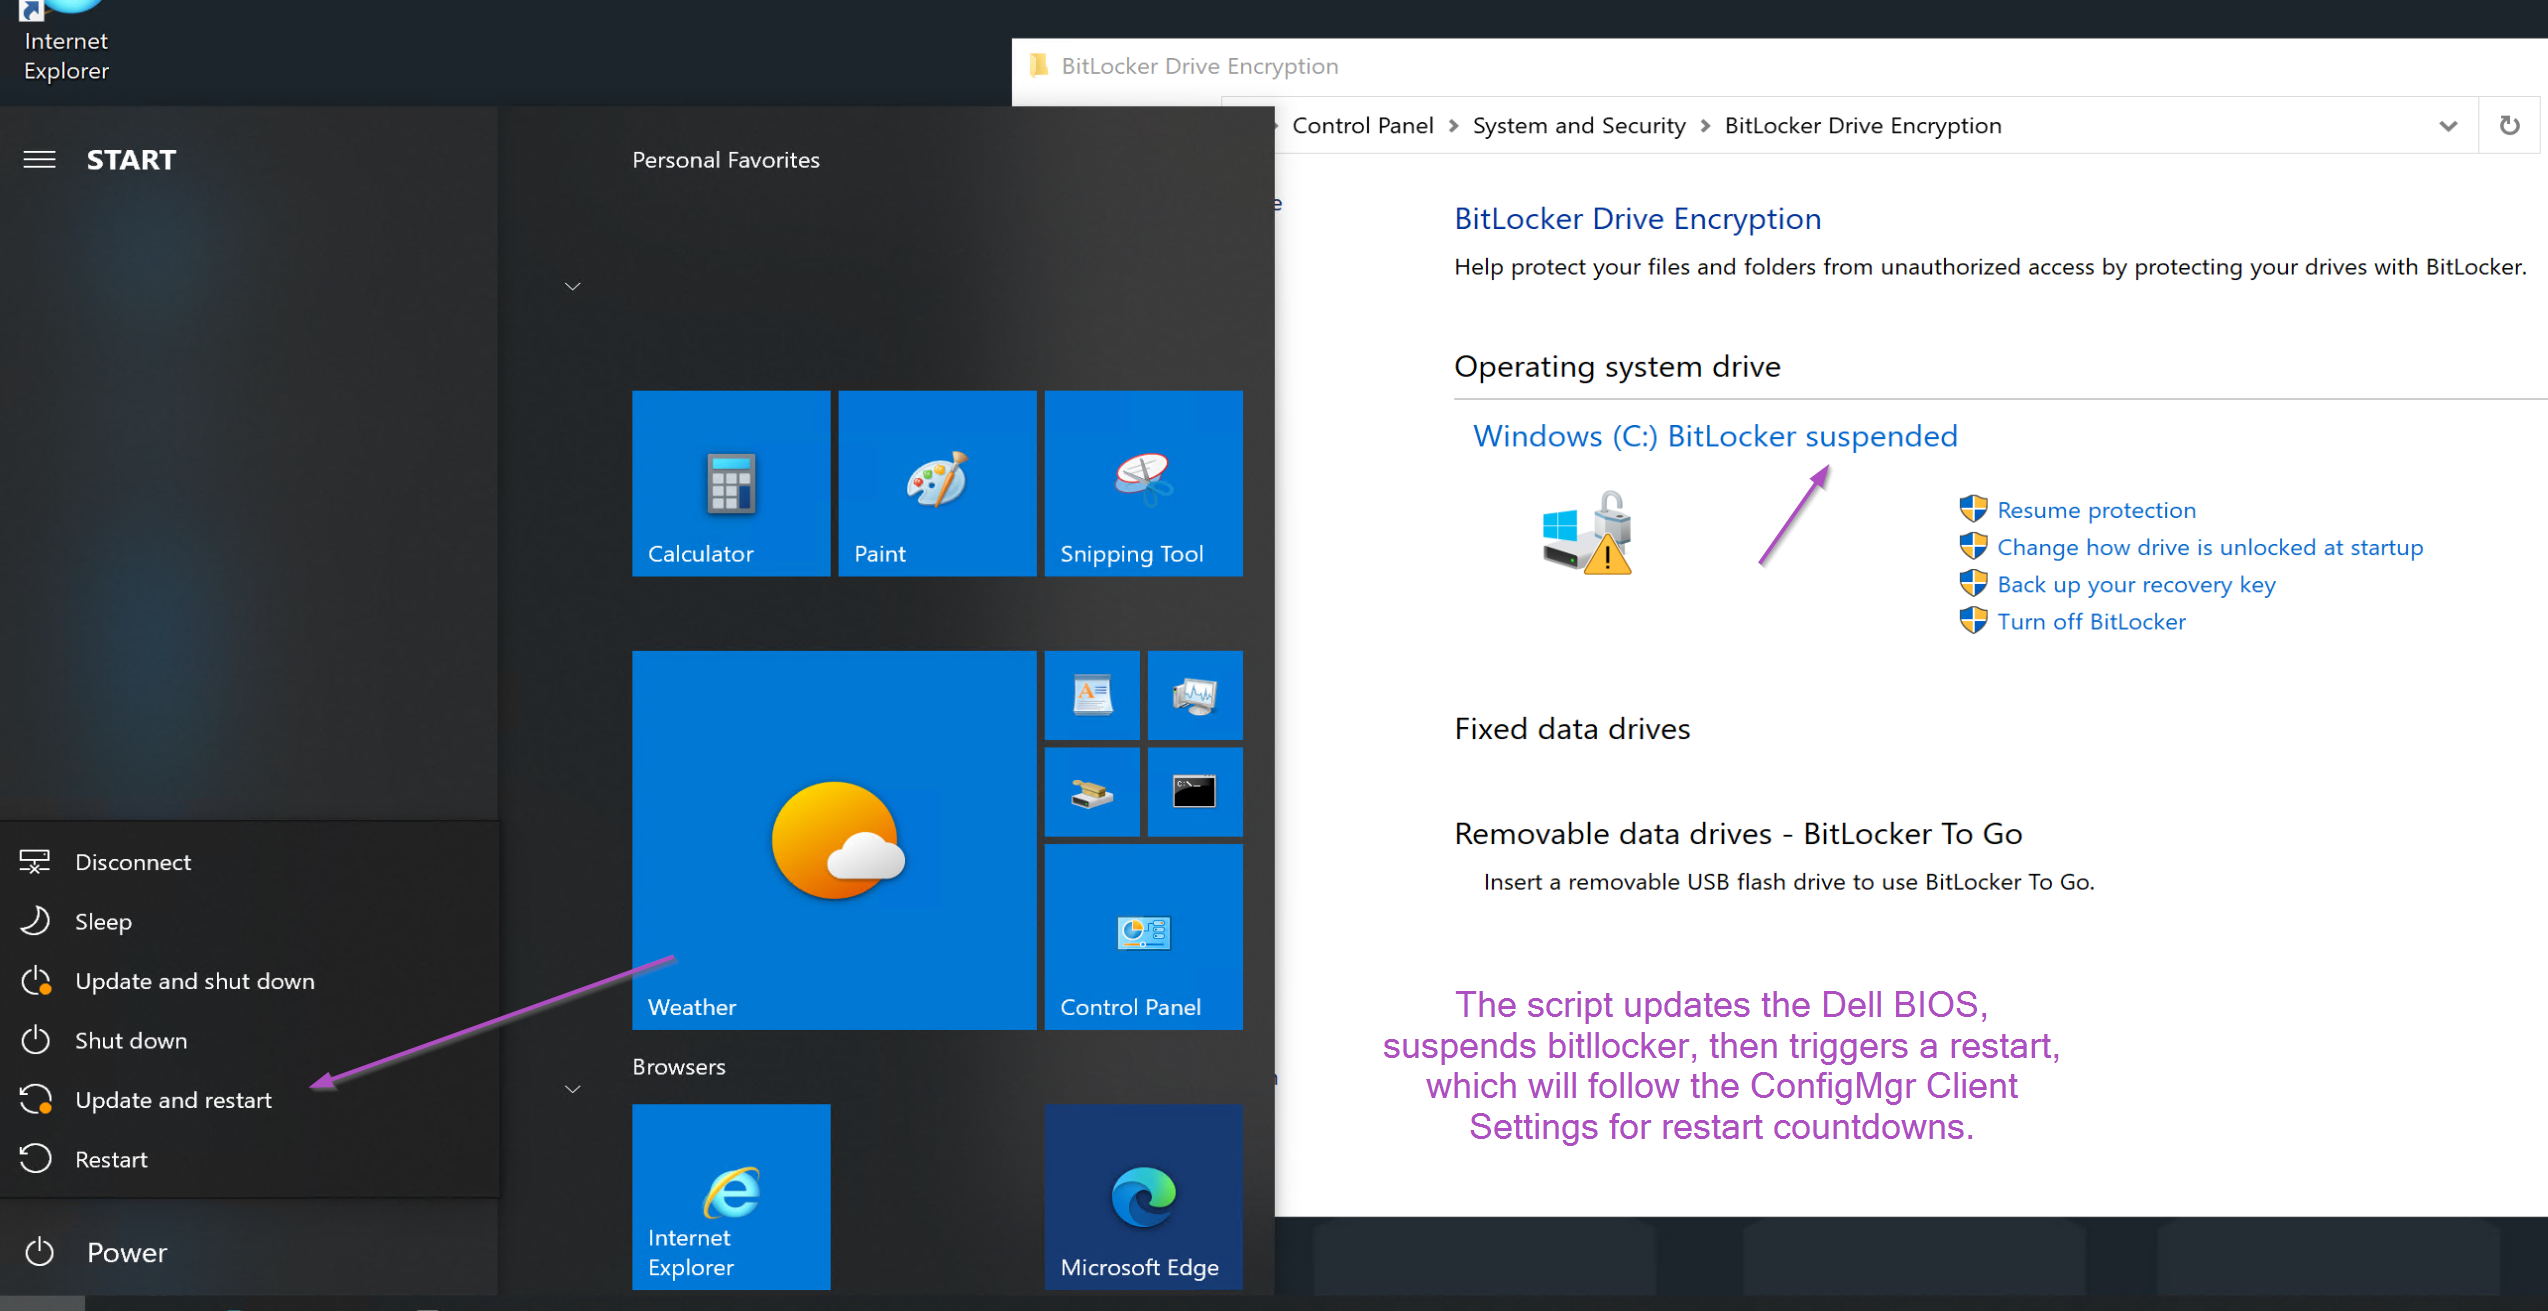Refresh the Control Panel address bar
This screenshot has width=2548, height=1311.
pos(2509,126)
